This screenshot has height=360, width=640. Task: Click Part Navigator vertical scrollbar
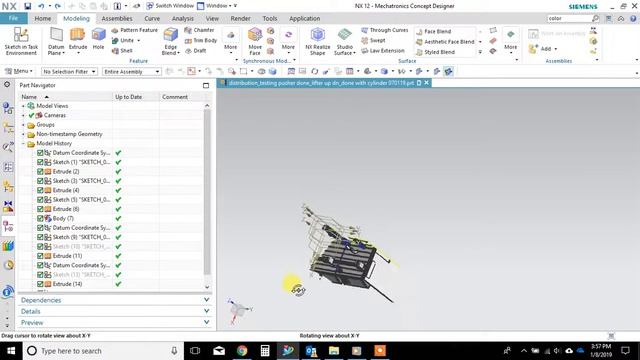click(x=207, y=192)
